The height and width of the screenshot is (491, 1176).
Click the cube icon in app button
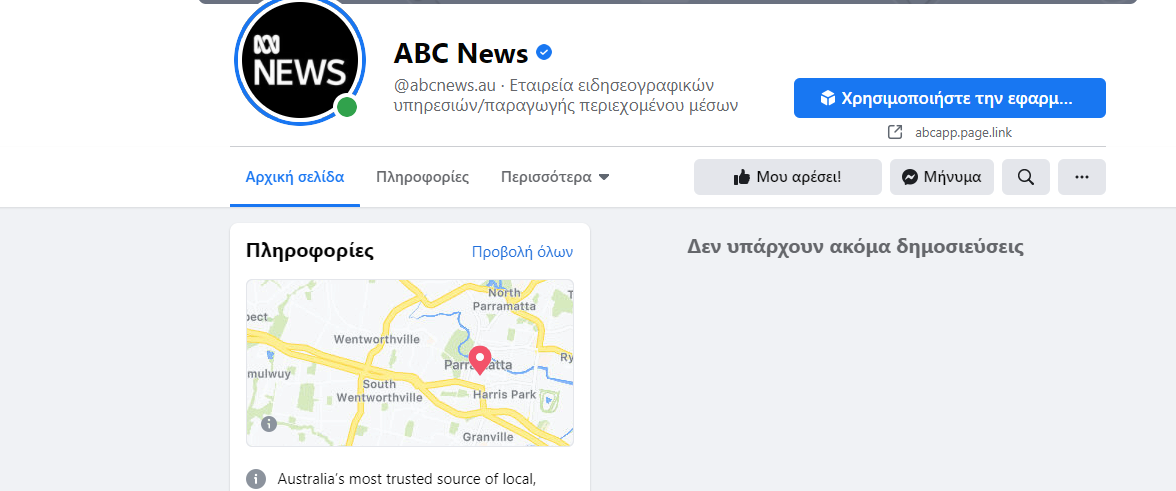click(827, 98)
